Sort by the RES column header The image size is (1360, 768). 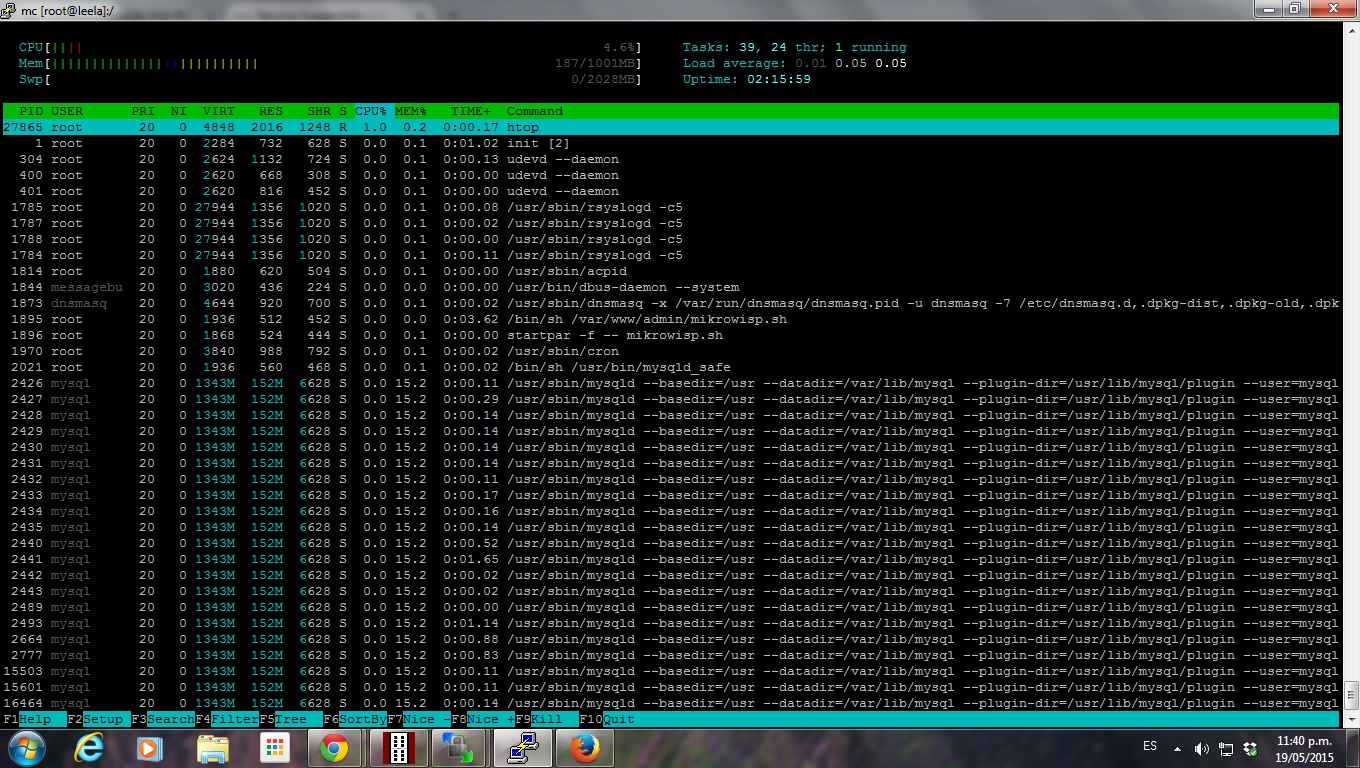click(x=271, y=111)
